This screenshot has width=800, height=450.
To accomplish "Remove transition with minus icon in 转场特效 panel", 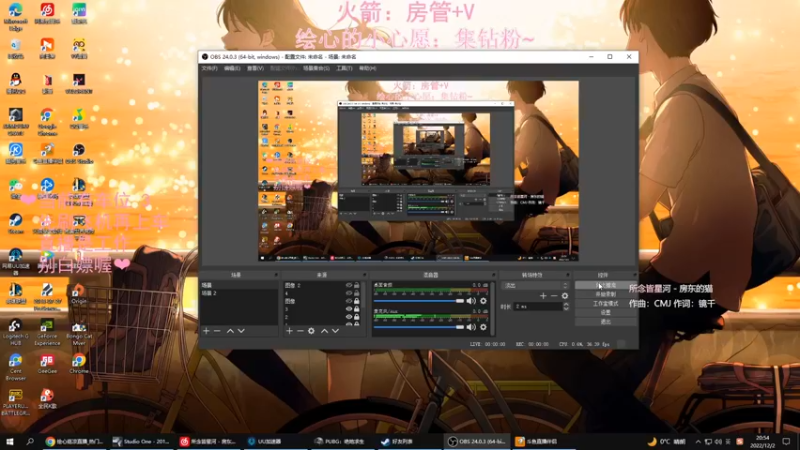I will point(554,296).
